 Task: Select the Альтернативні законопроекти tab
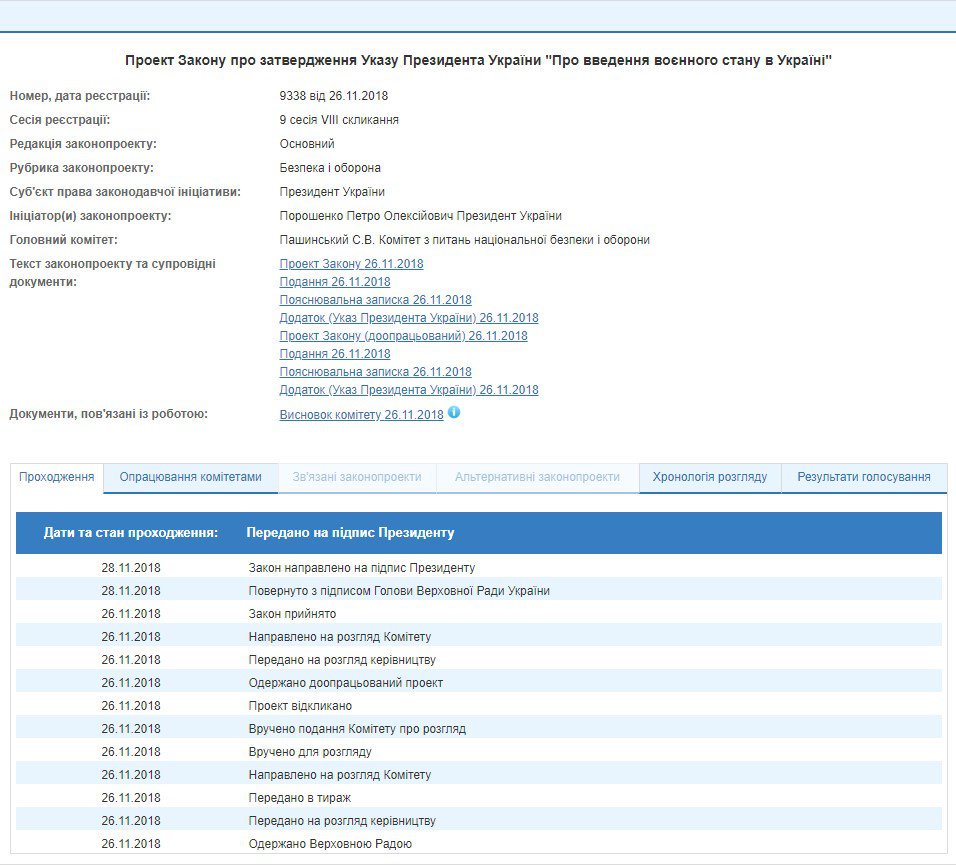coord(537,477)
